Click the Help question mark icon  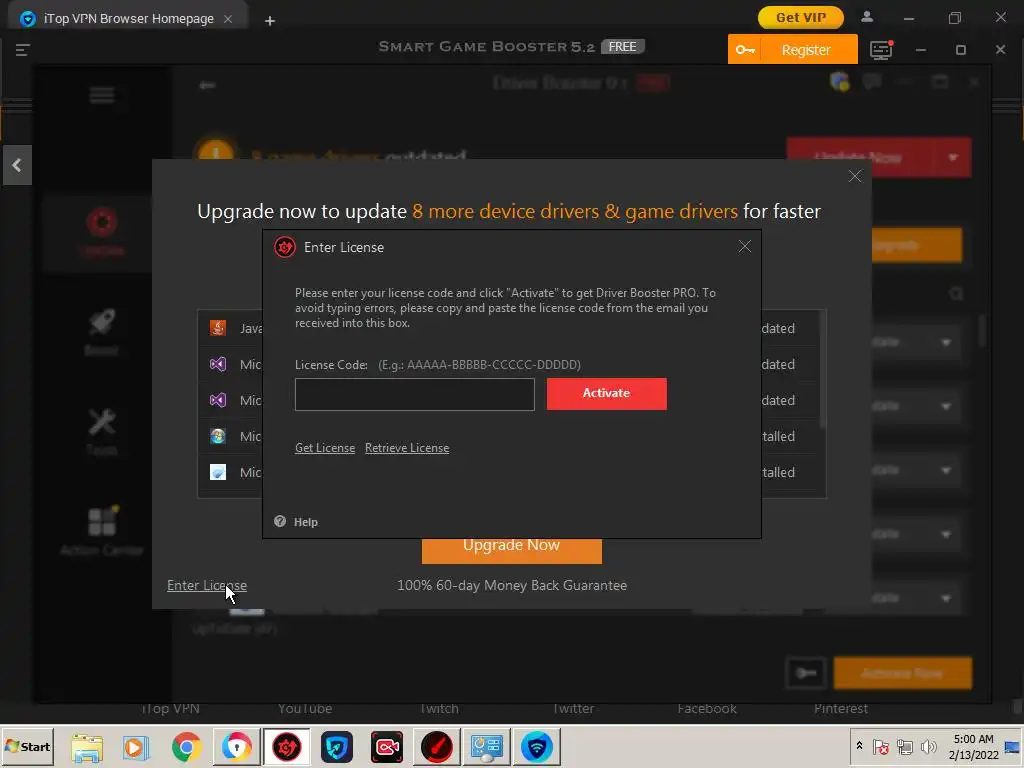click(280, 521)
